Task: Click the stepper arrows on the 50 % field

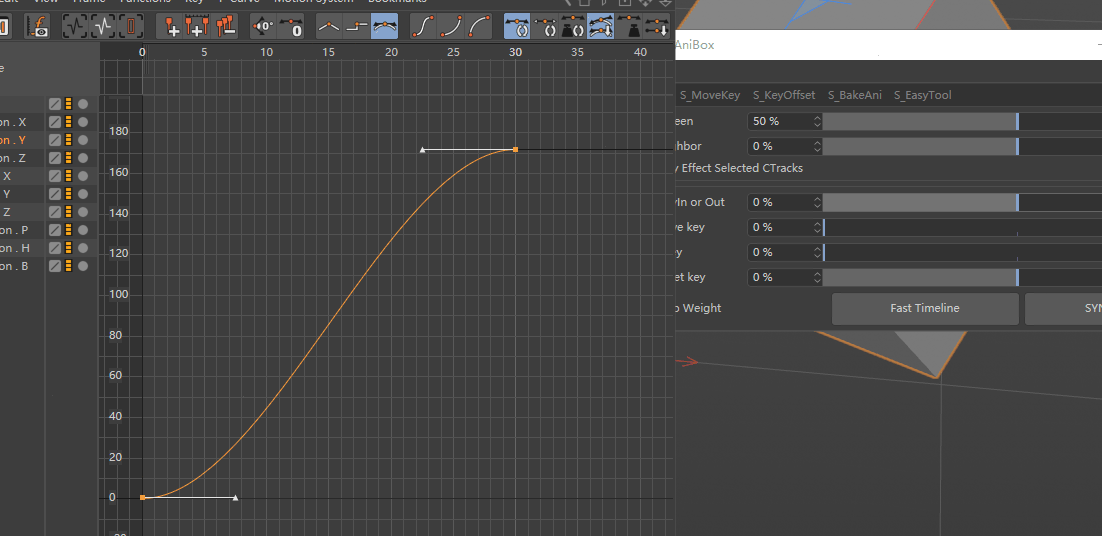Action: pos(817,121)
